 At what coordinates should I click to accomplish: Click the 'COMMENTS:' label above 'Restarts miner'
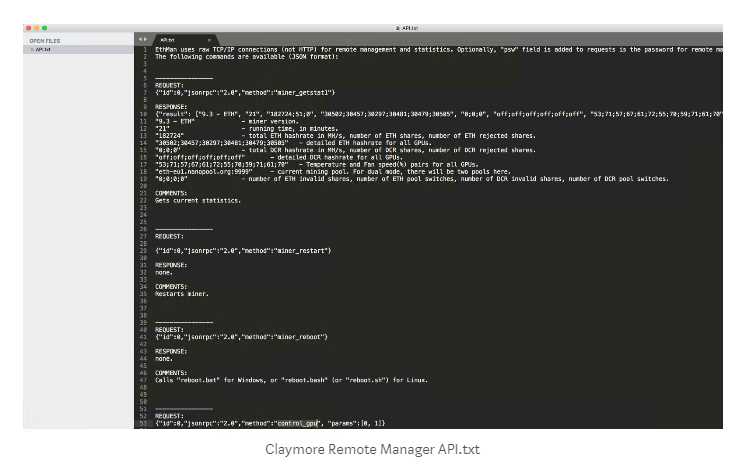(171, 287)
